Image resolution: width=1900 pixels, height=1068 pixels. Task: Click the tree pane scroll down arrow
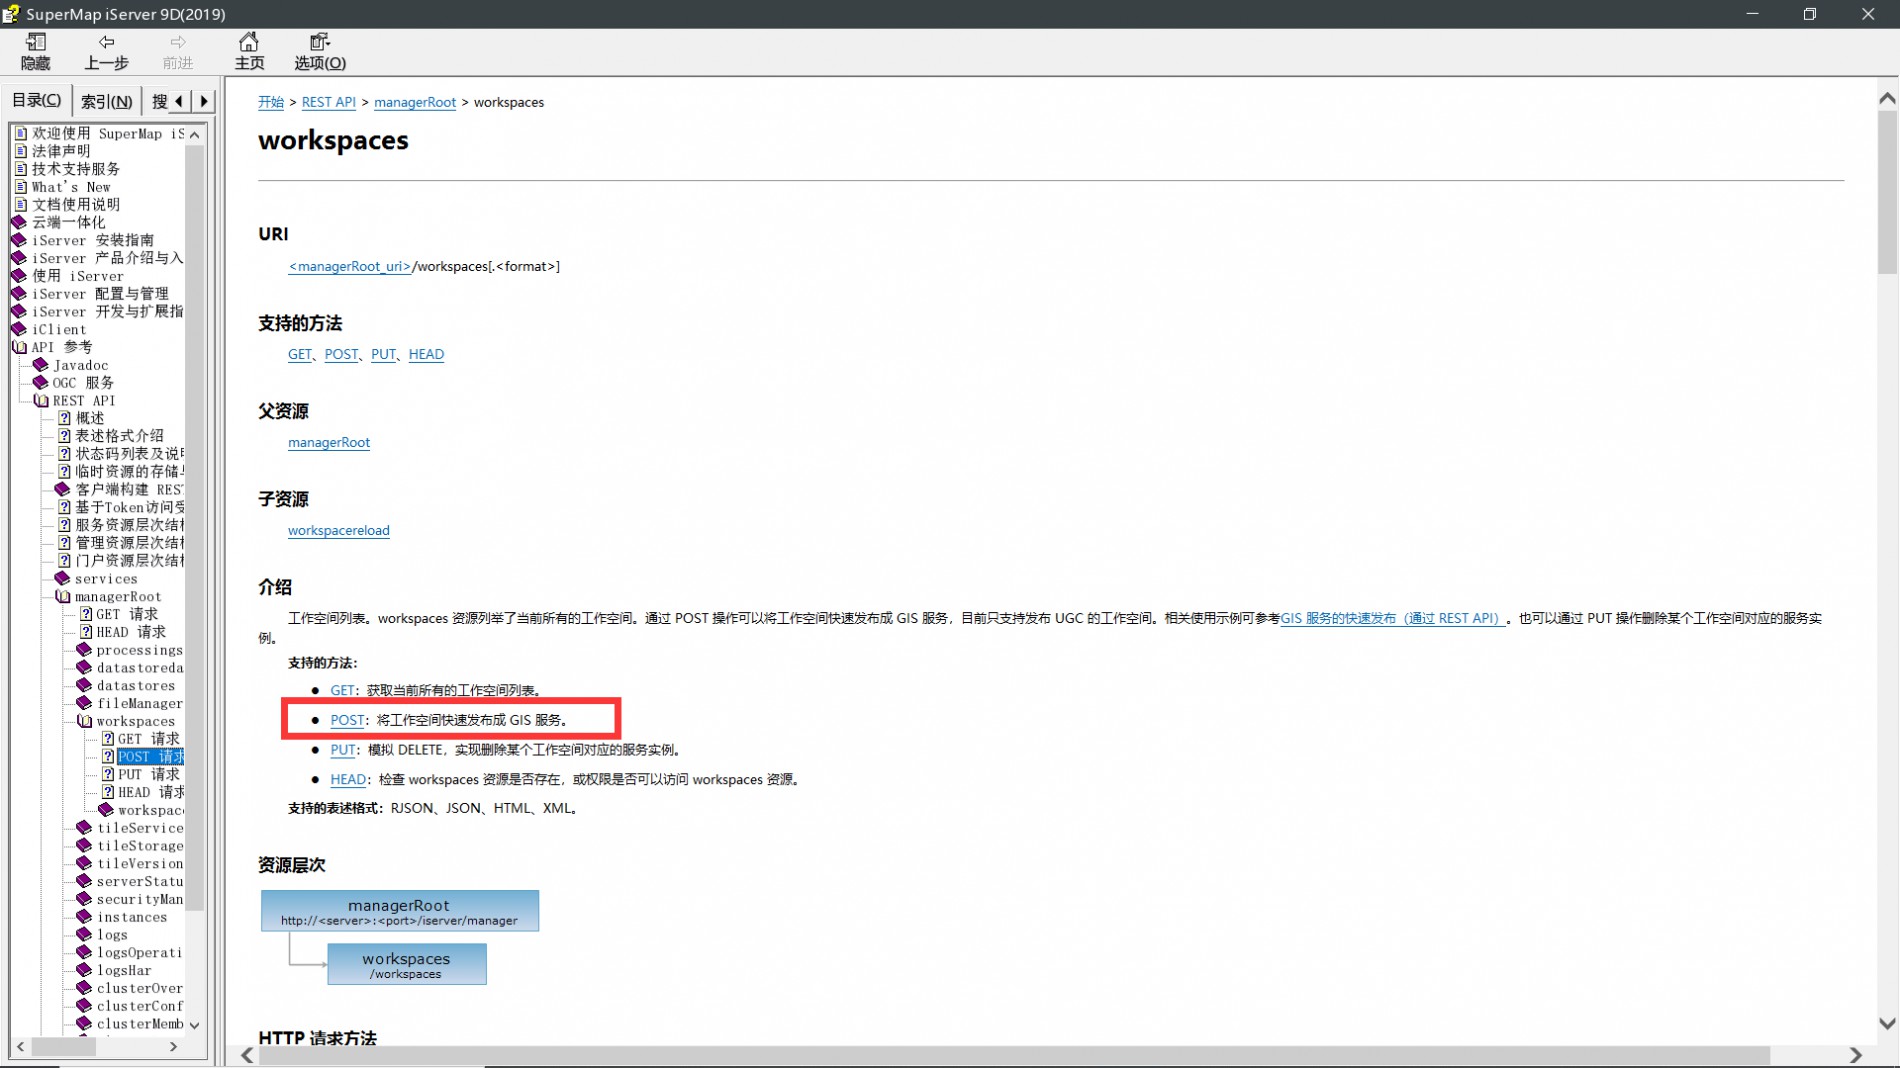point(195,1025)
